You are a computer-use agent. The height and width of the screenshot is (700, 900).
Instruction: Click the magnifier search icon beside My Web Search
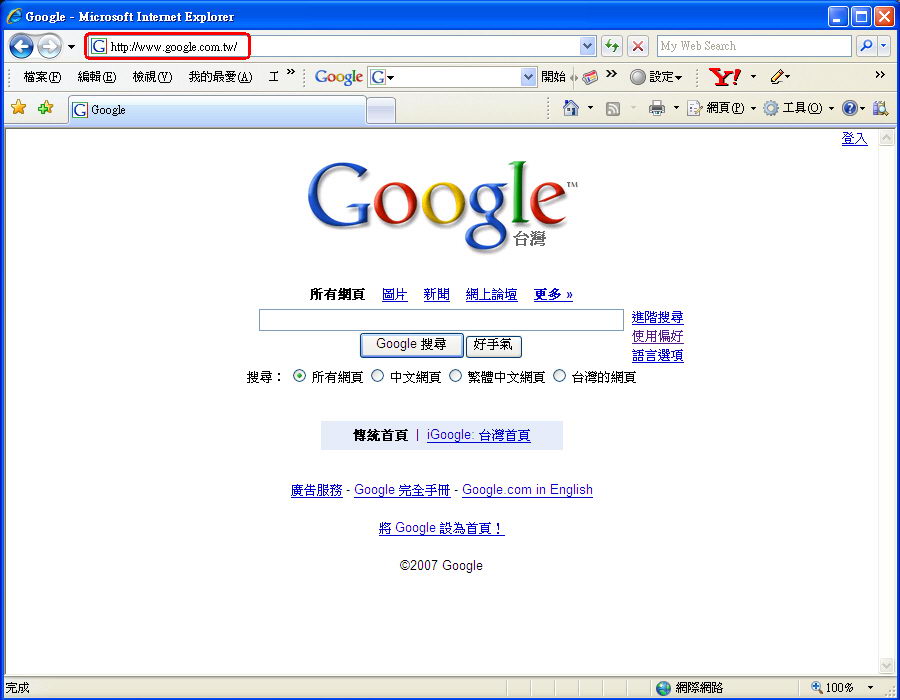click(x=867, y=45)
